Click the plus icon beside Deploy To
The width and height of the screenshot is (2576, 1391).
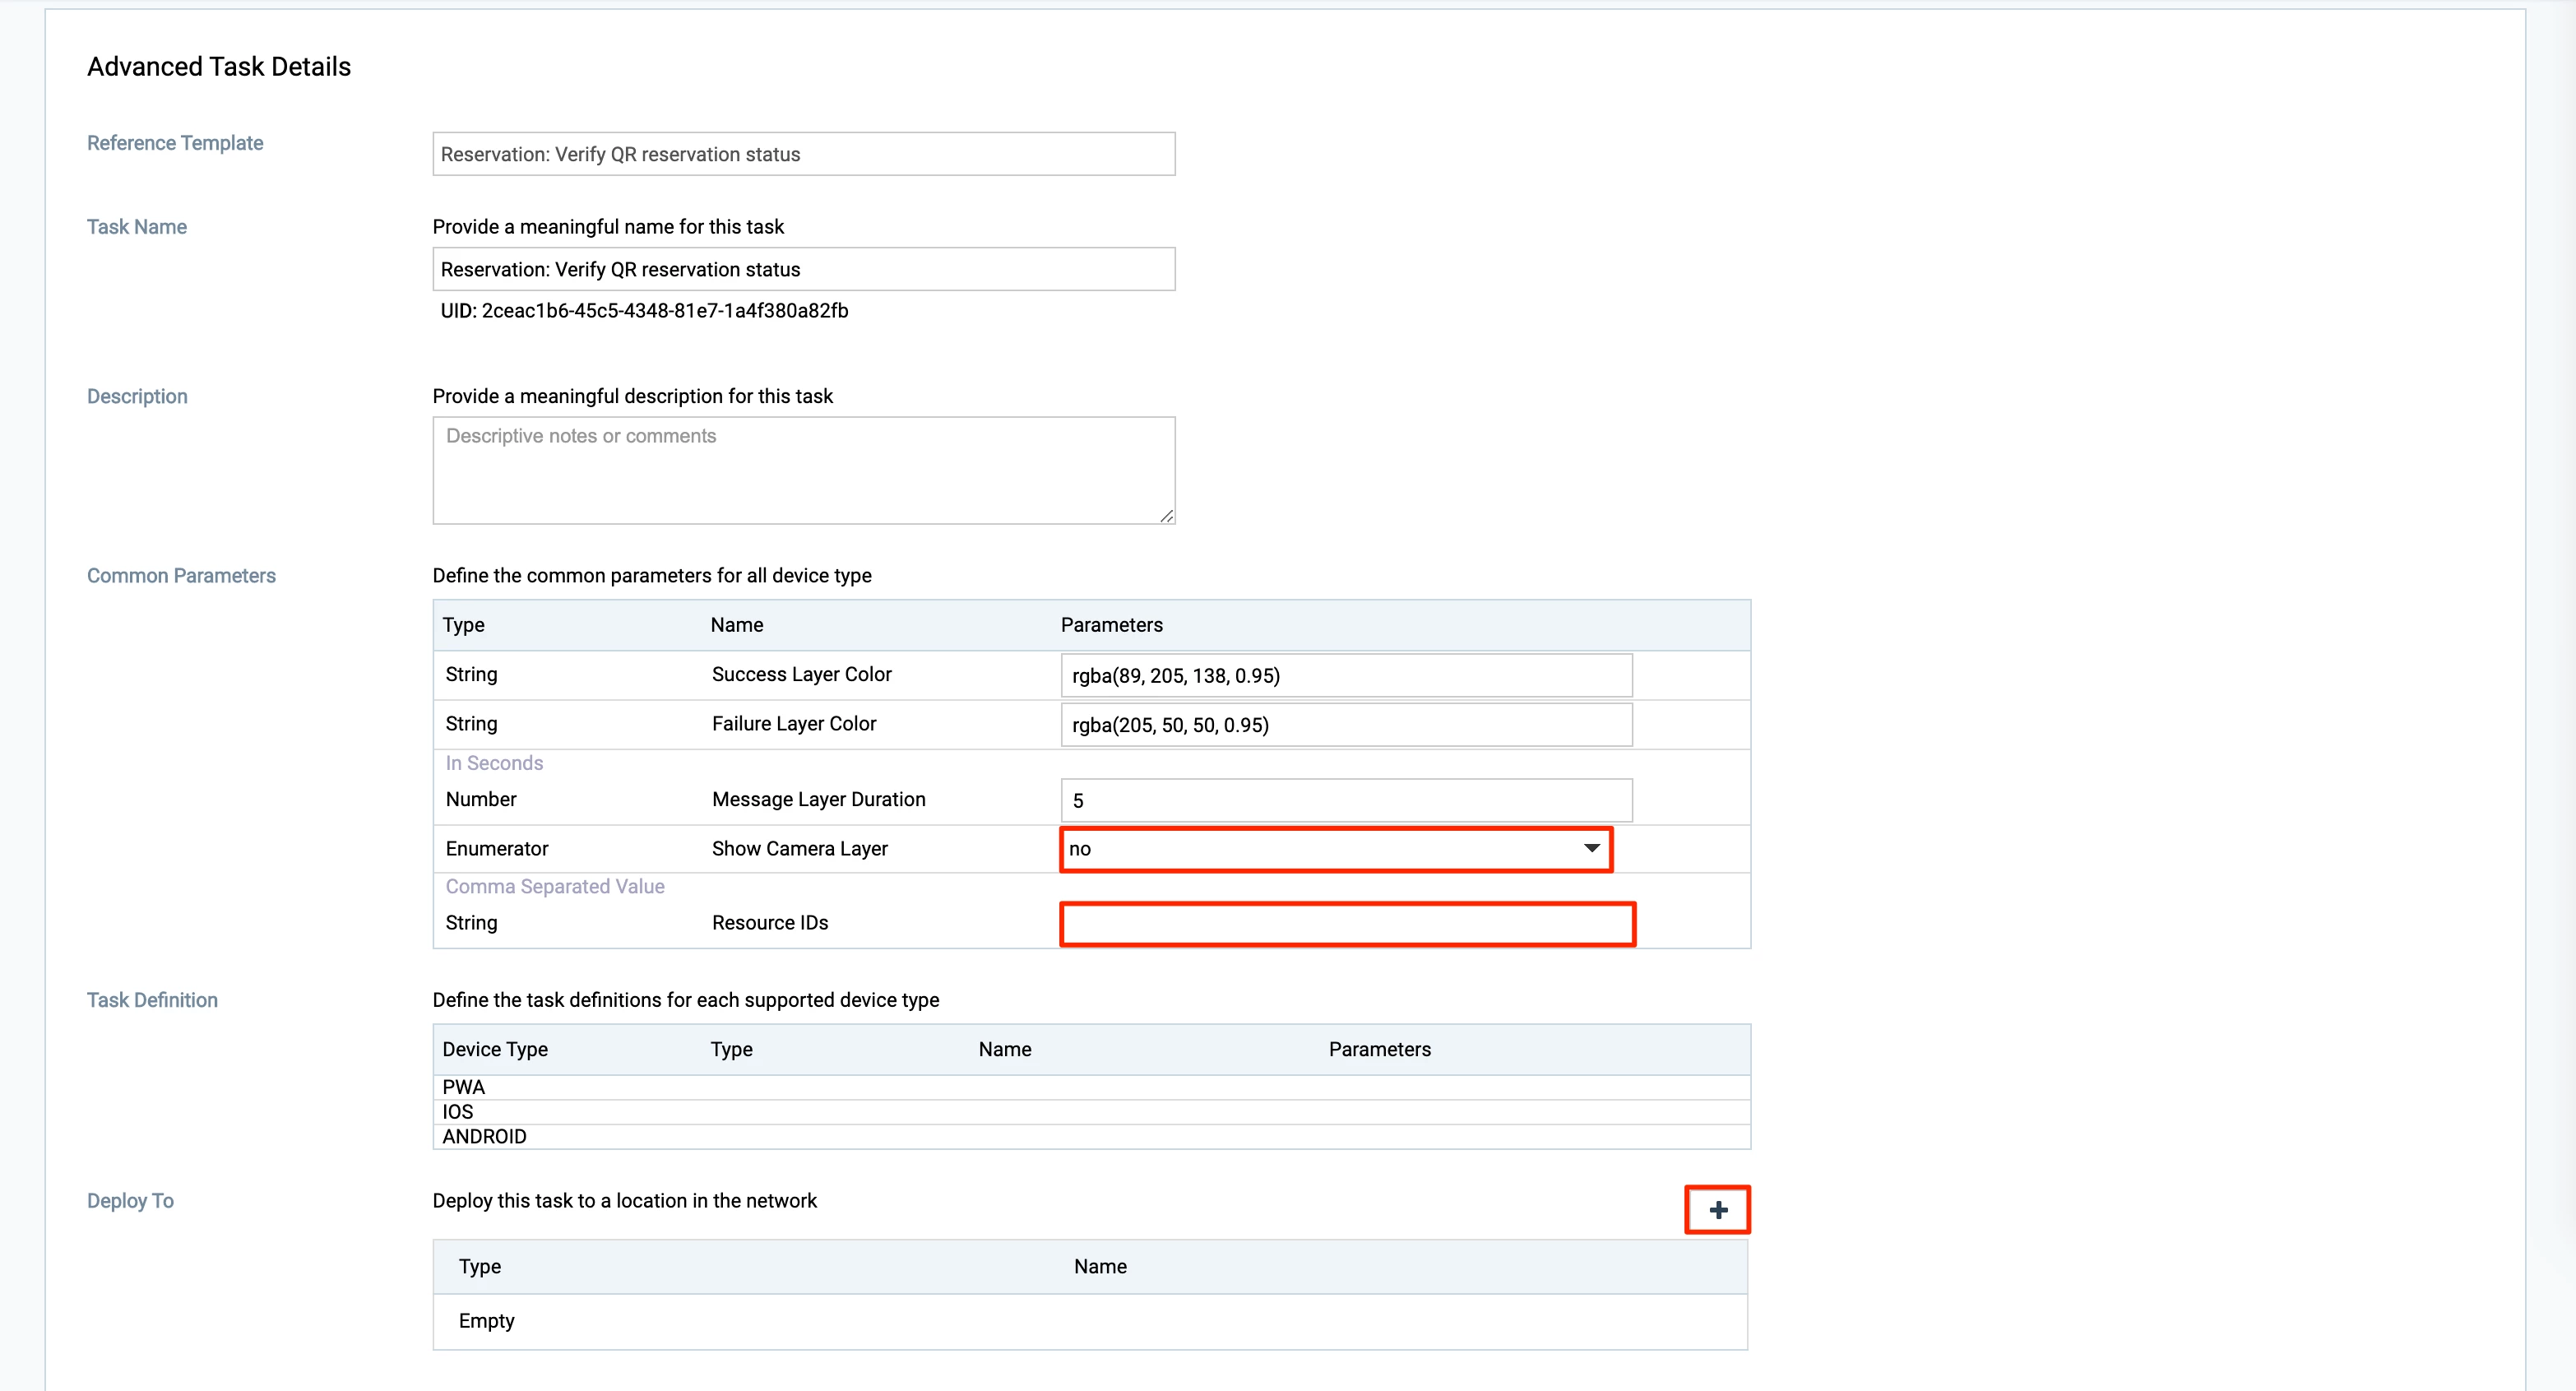pos(1717,1210)
